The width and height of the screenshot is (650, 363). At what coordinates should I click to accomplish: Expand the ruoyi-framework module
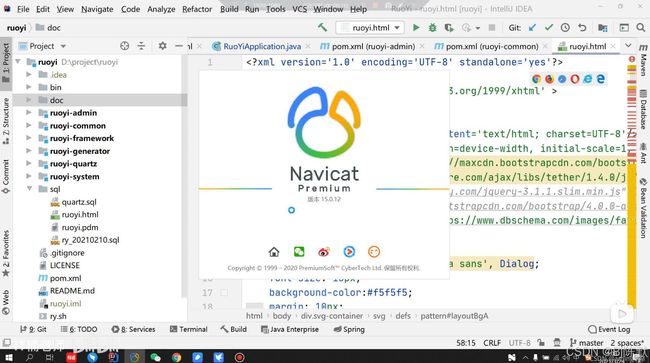point(29,138)
